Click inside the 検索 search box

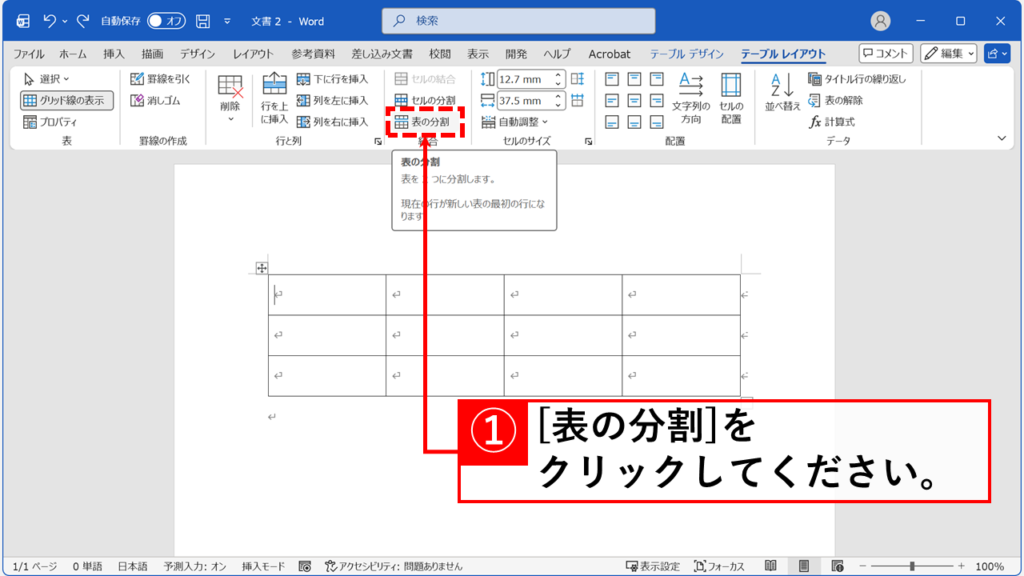pos(518,19)
